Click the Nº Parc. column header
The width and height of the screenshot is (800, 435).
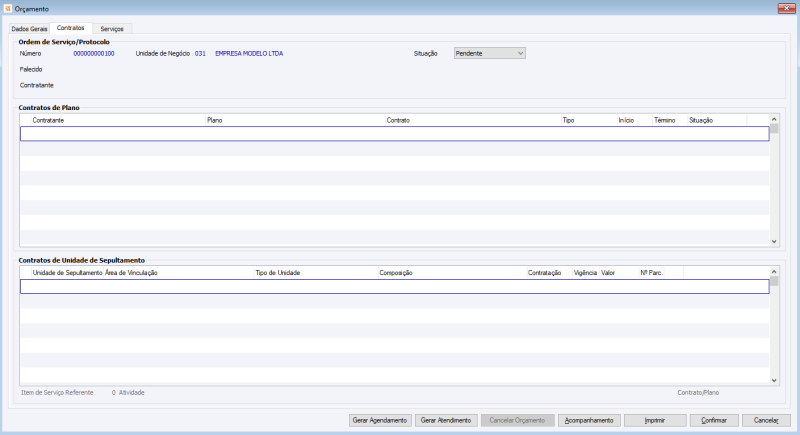[x=652, y=273]
